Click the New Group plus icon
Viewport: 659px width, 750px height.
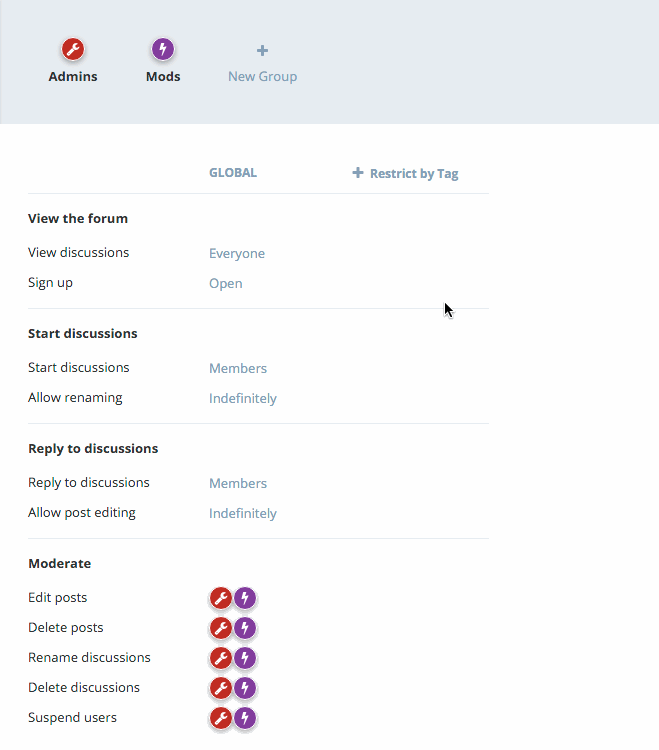pos(262,50)
